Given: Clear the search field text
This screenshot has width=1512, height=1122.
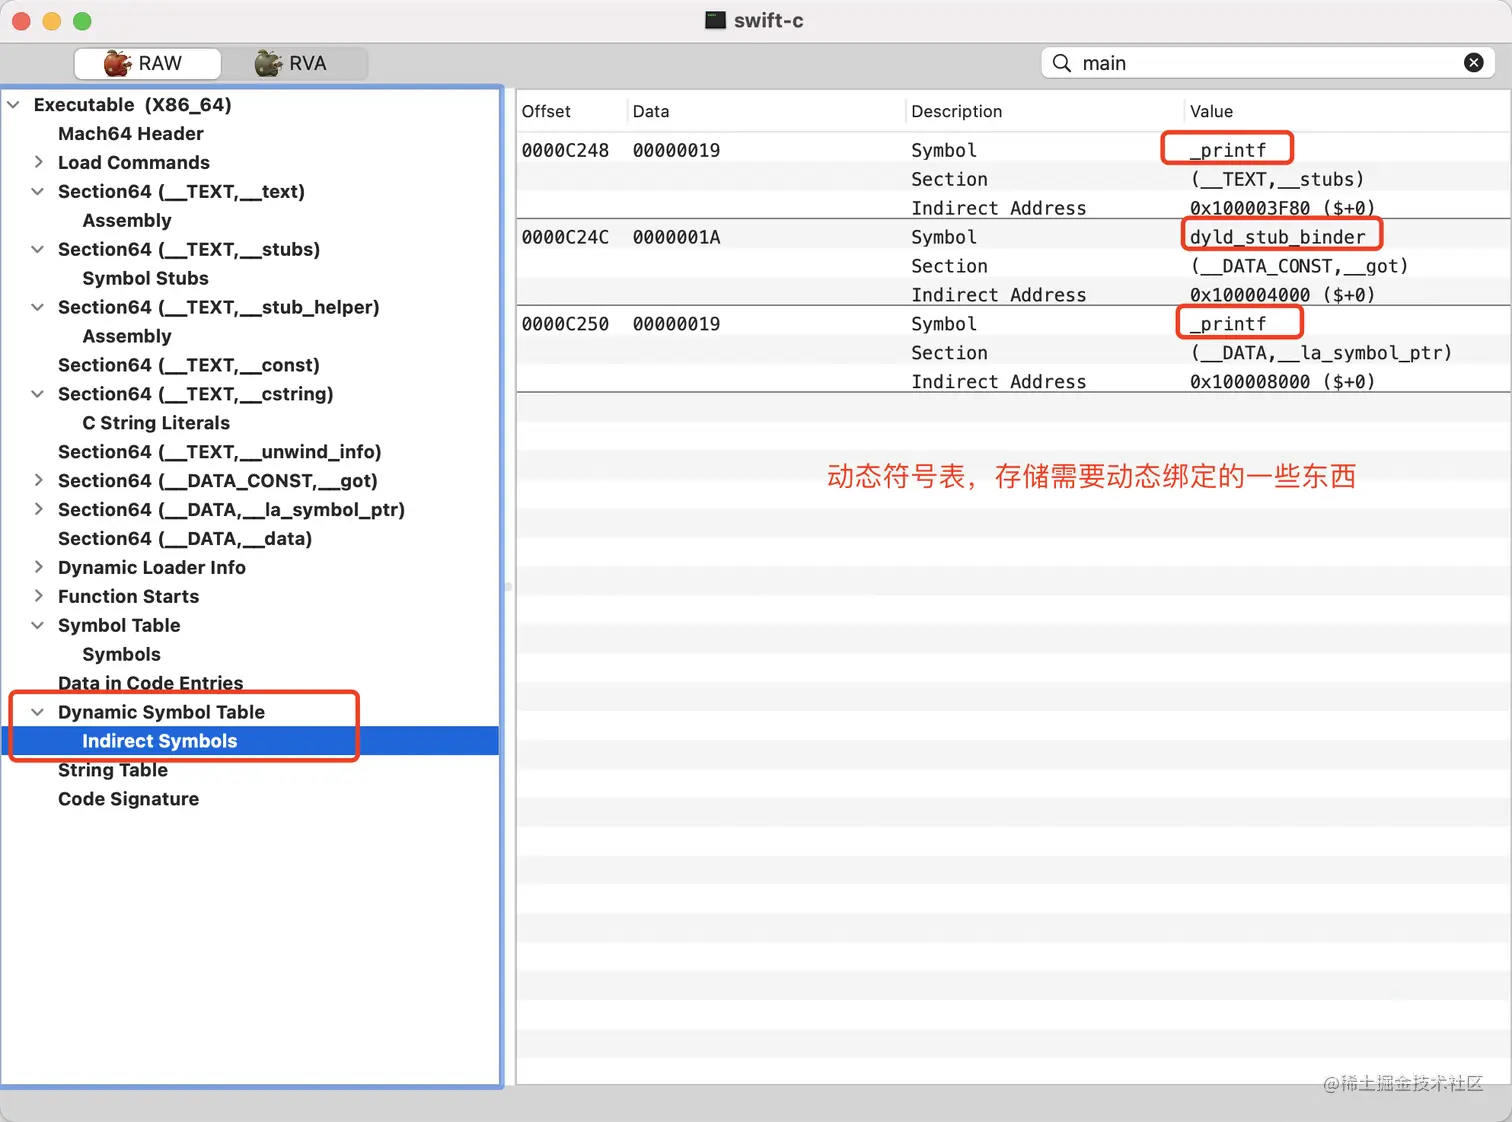Looking at the screenshot, I should pyautogui.click(x=1474, y=63).
